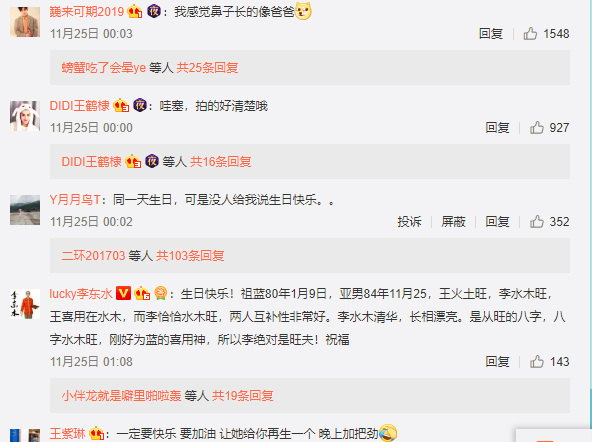The width and height of the screenshot is (592, 442).
Task: Reply to 臻来可期2019's comment via 回复
Action: (x=491, y=34)
